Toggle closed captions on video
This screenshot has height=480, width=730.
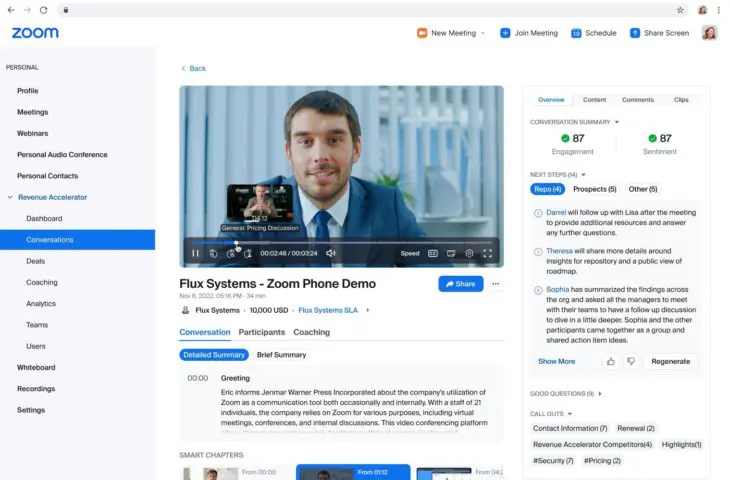coord(433,254)
